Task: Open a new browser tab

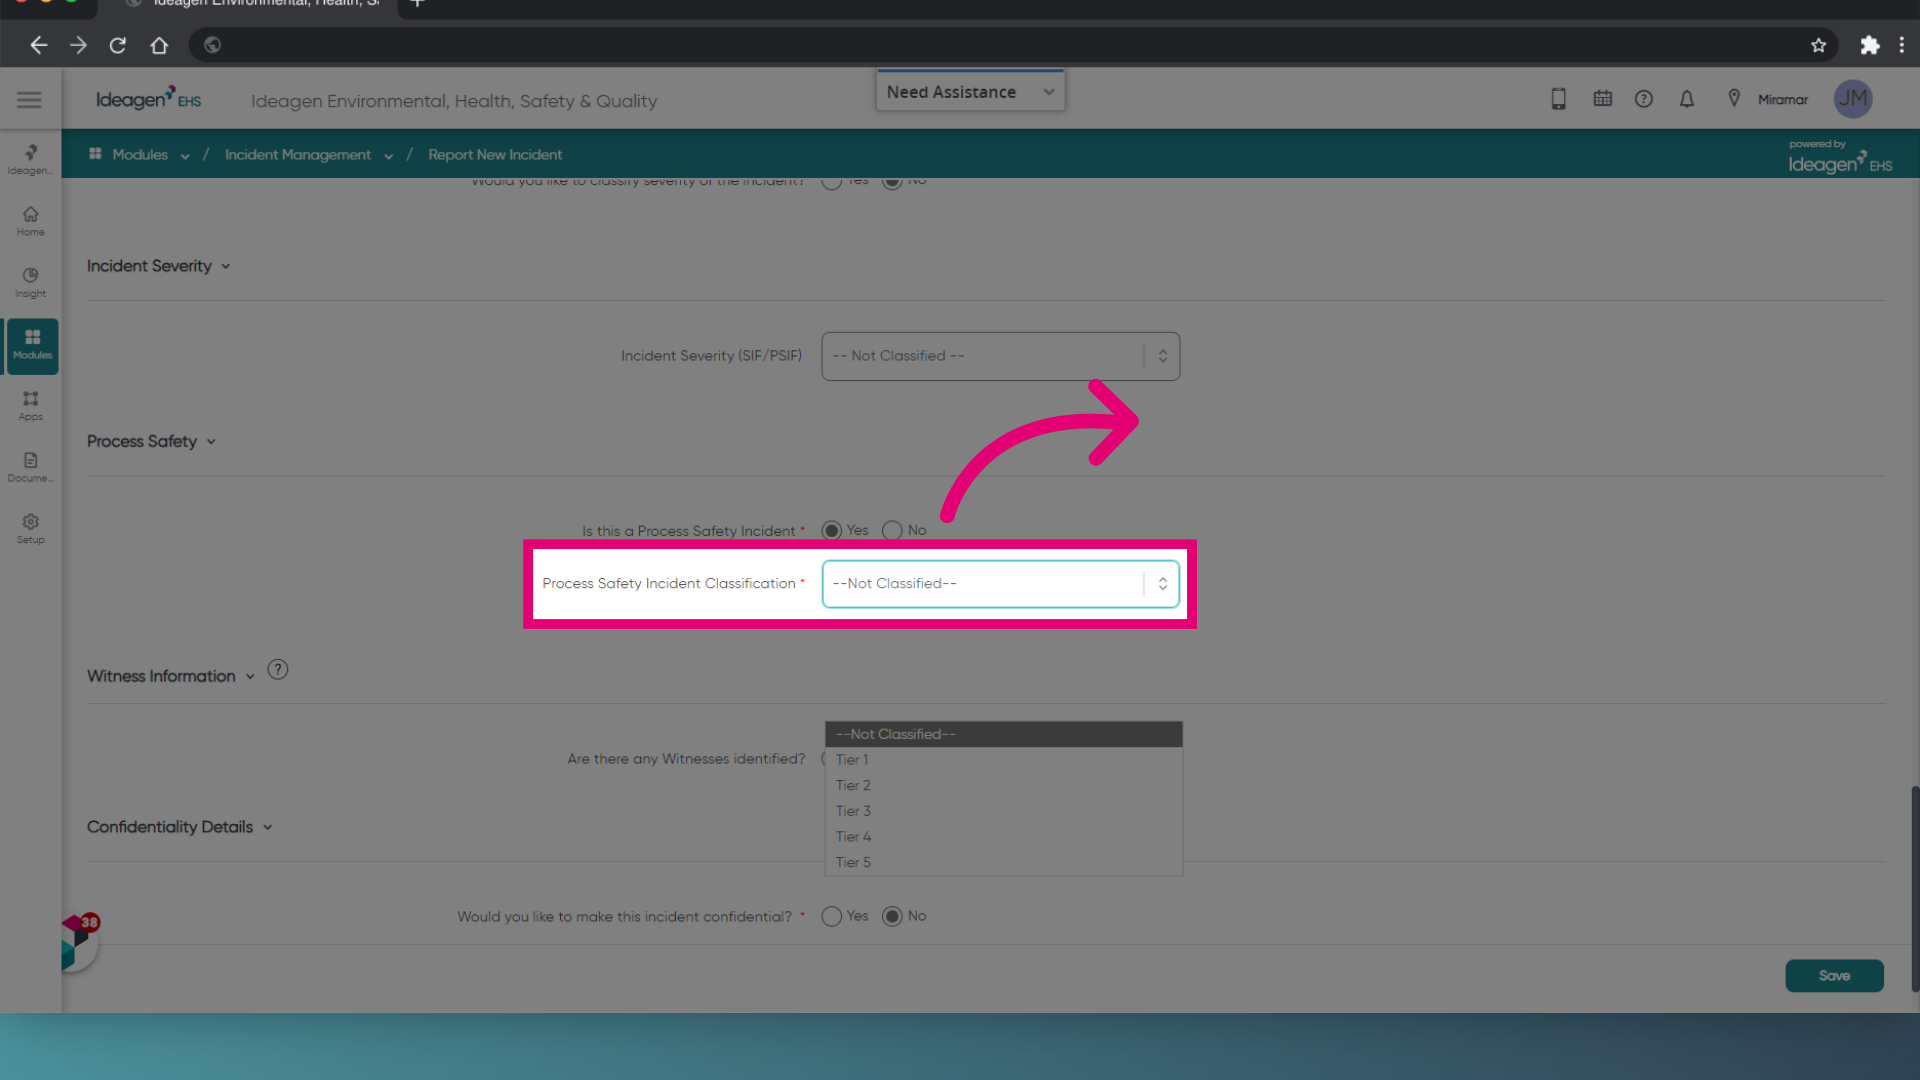Action: (x=418, y=4)
